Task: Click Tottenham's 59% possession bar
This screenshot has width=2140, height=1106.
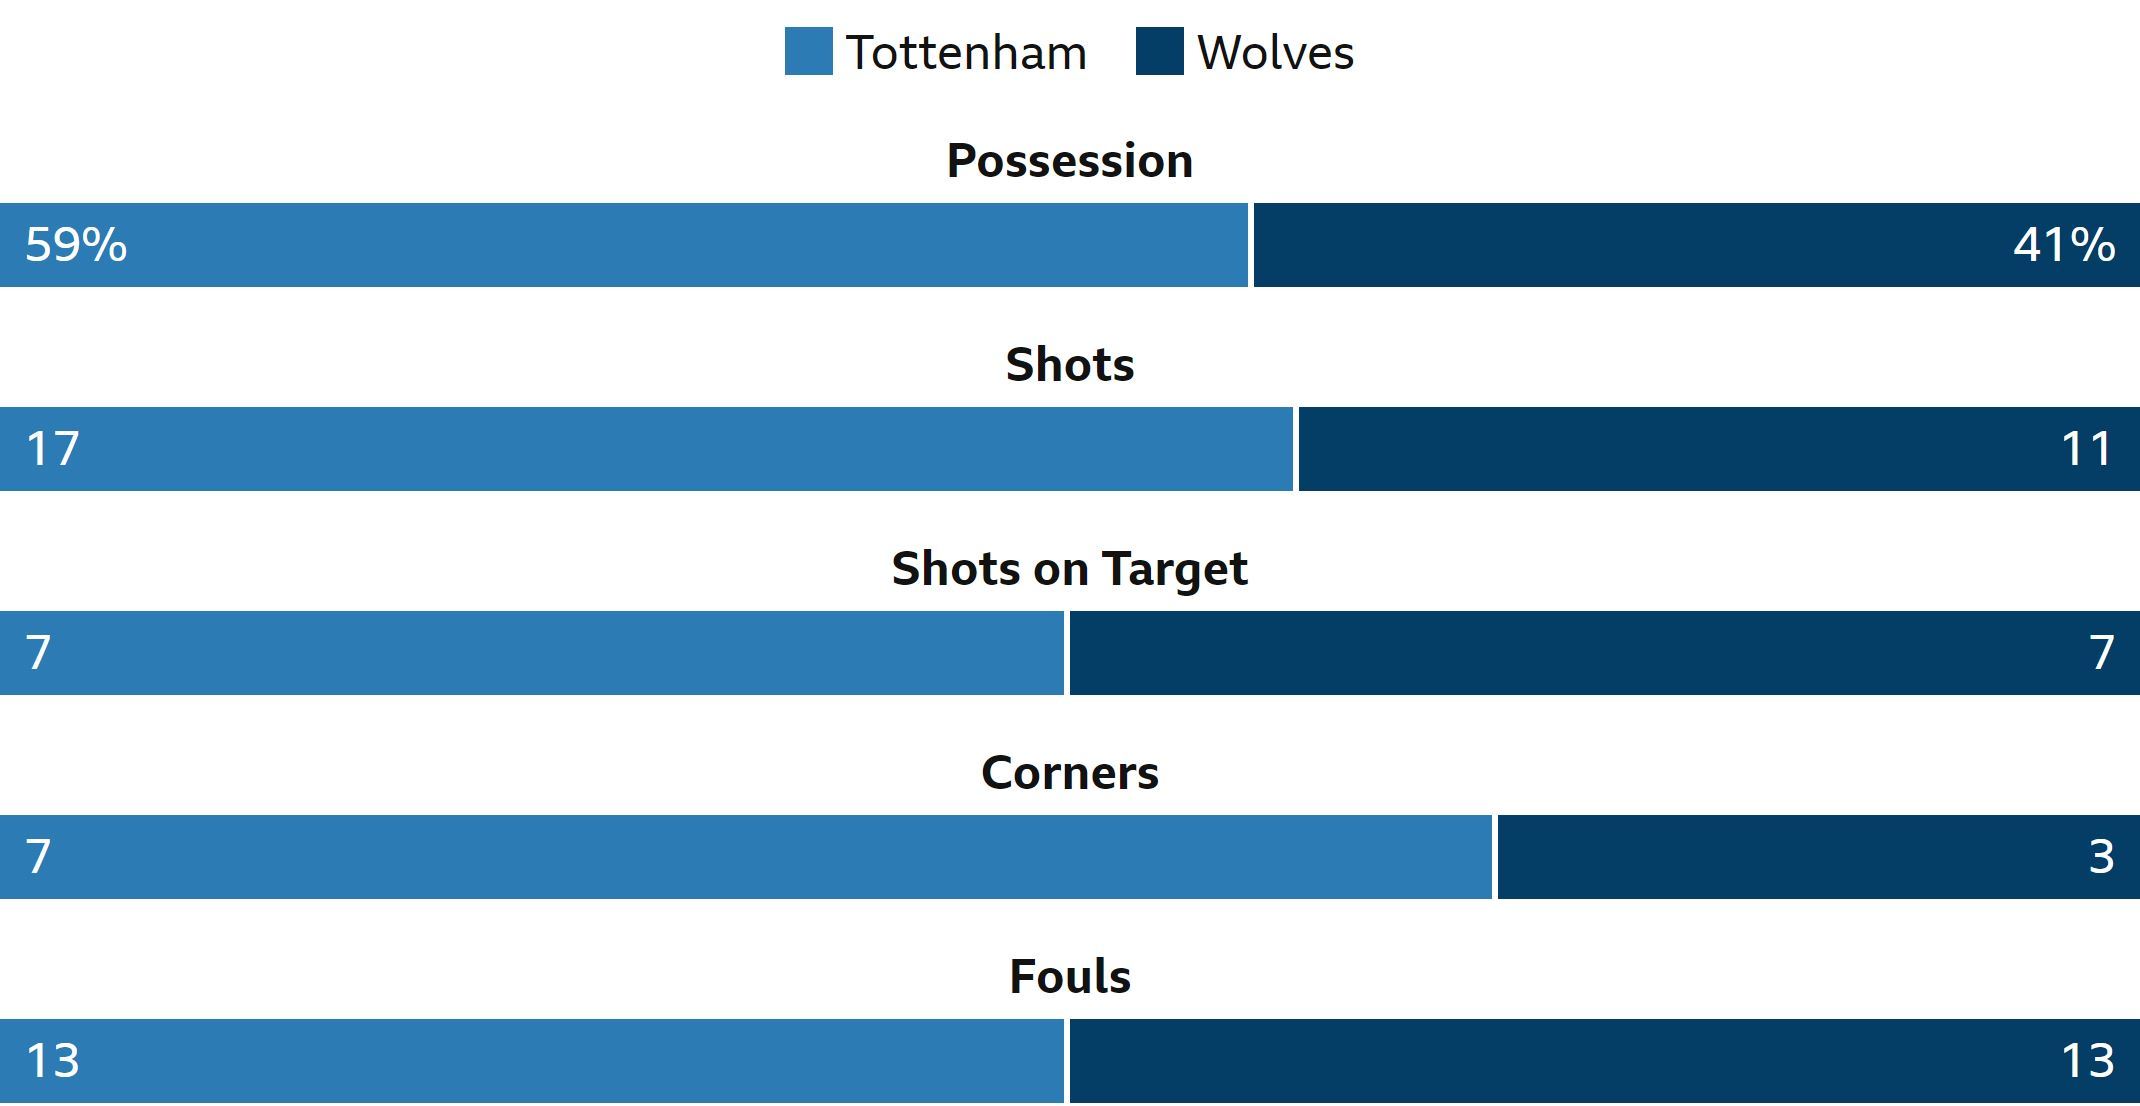Action: (624, 245)
